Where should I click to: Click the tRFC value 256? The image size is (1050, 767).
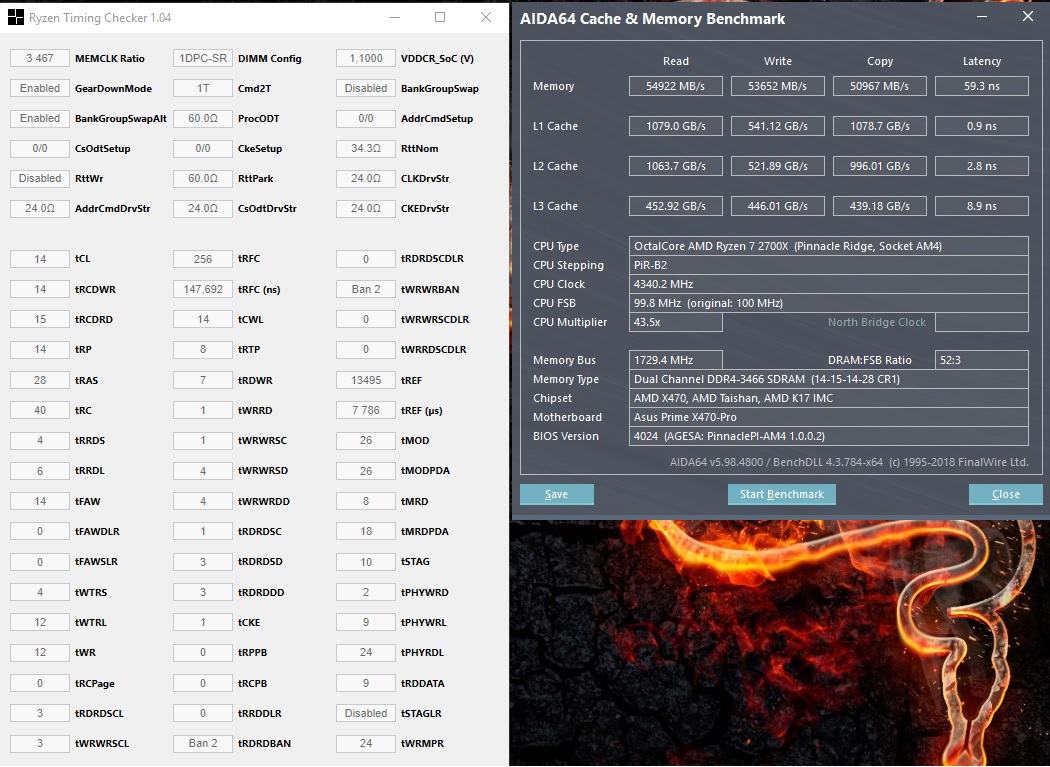click(202, 259)
